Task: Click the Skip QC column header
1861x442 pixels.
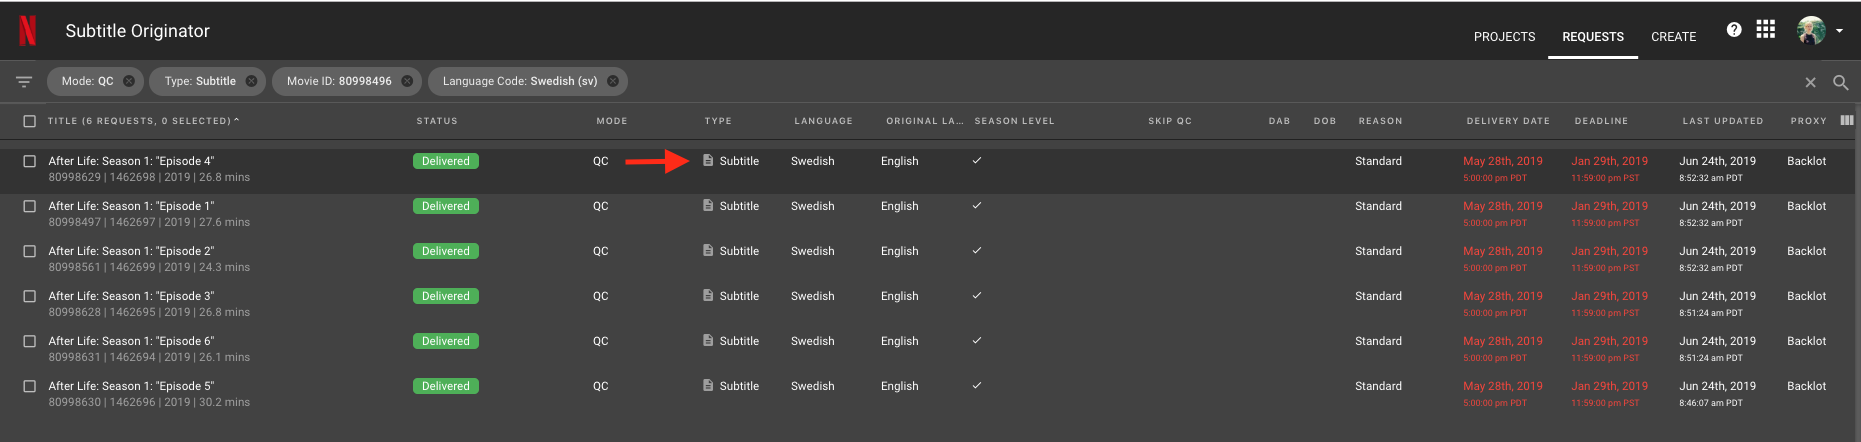Action: coord(1170,121)
